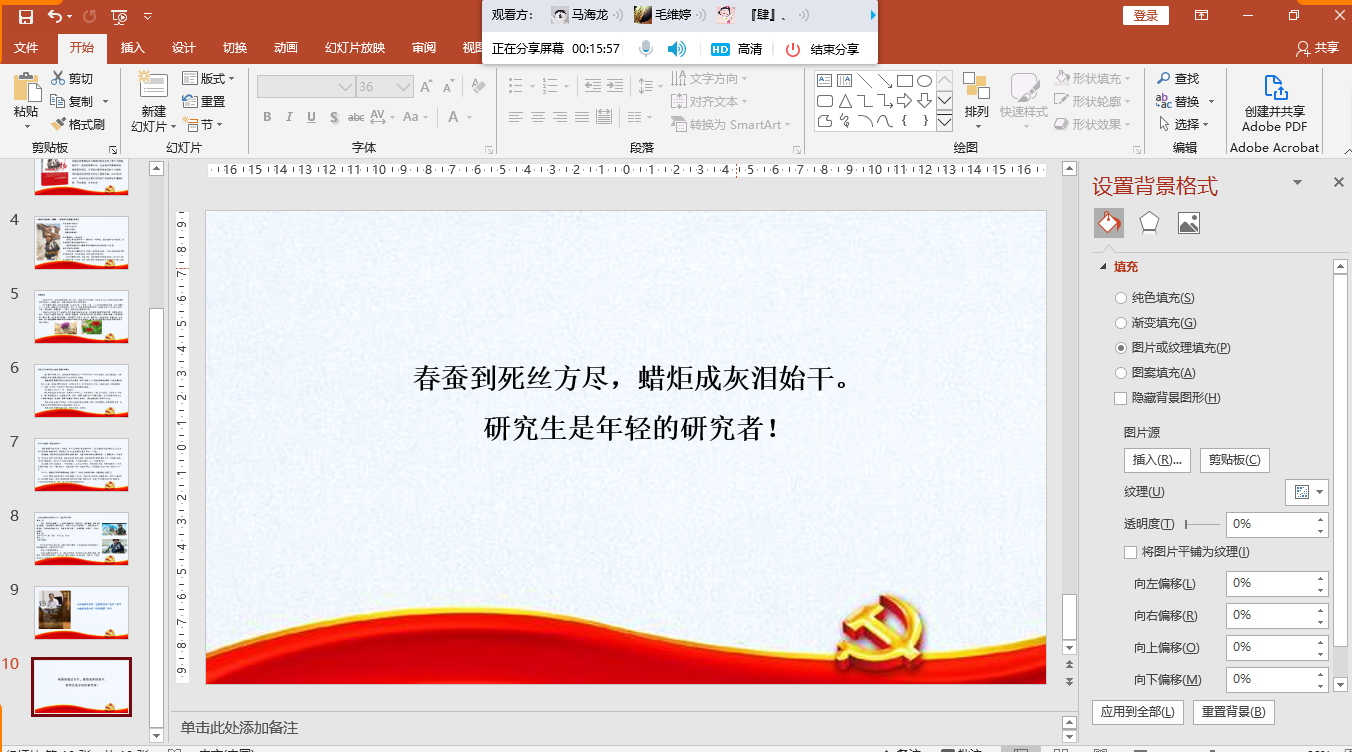Select slide 9 thumbnail
The image size is (1352, 752).
pos(81,612)
